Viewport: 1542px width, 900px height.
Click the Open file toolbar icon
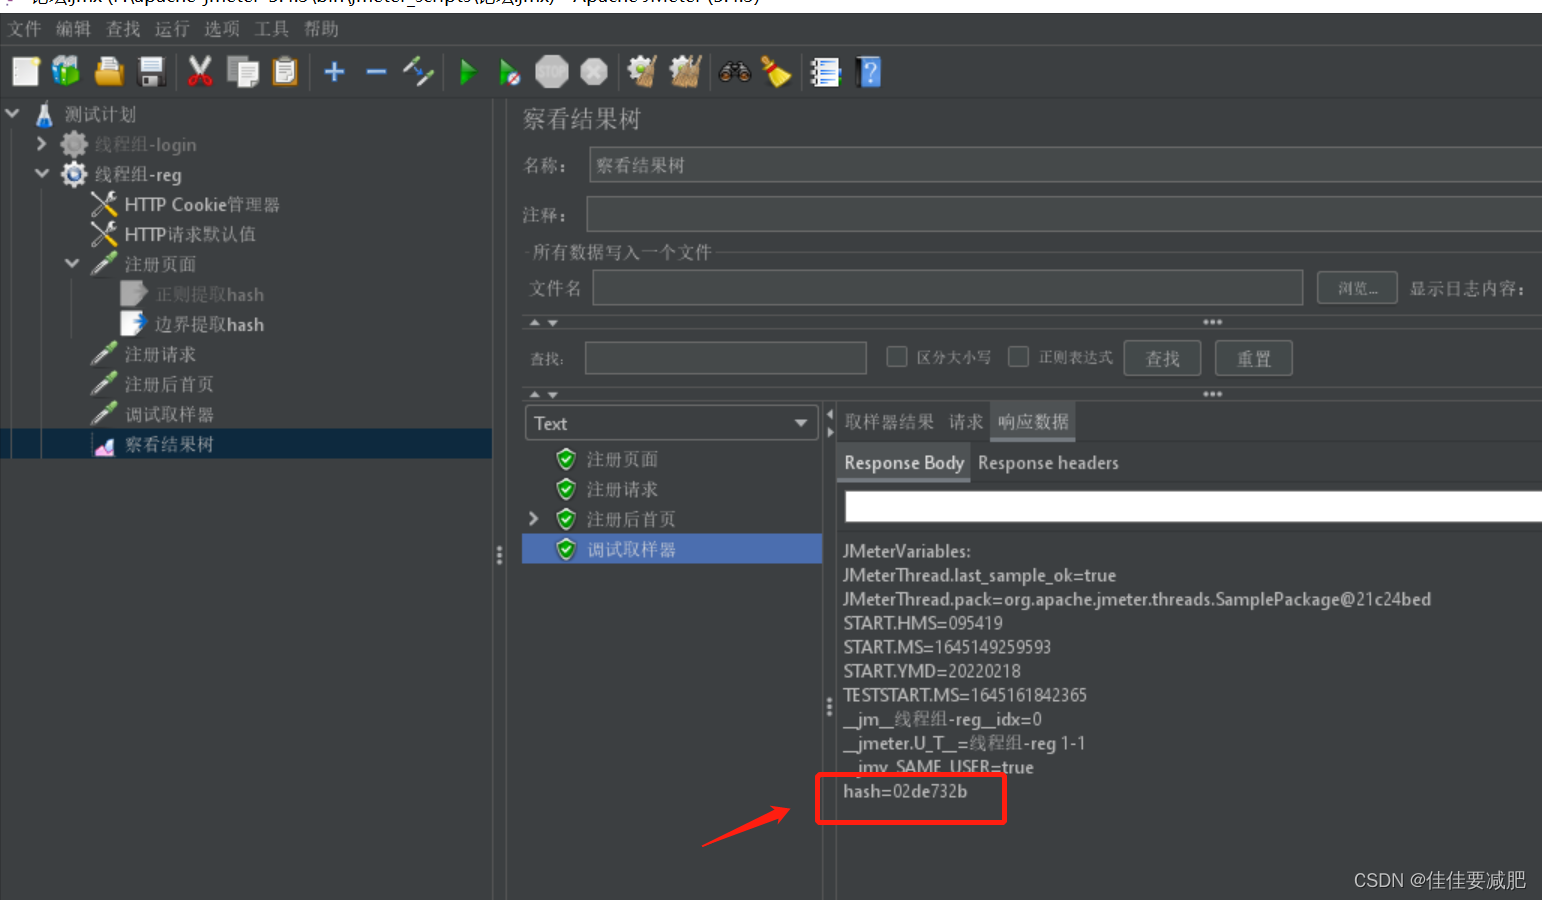(x=109, y=72)
